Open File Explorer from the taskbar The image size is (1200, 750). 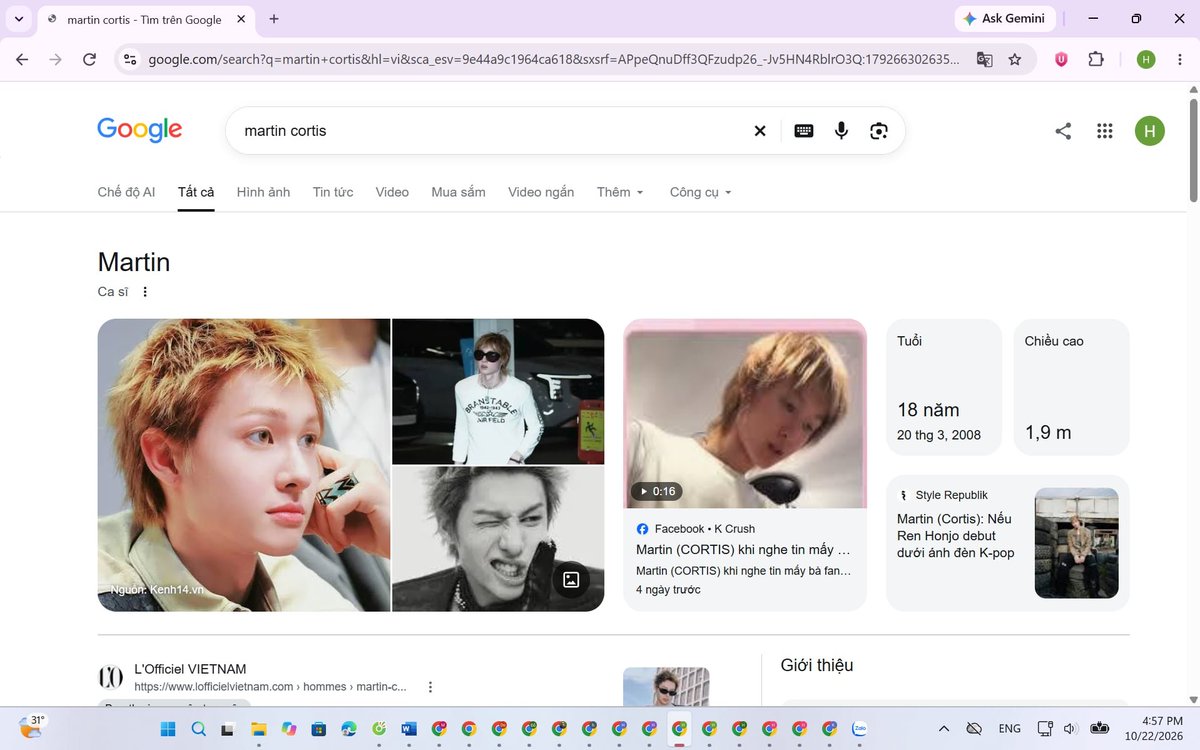point(258,728)
